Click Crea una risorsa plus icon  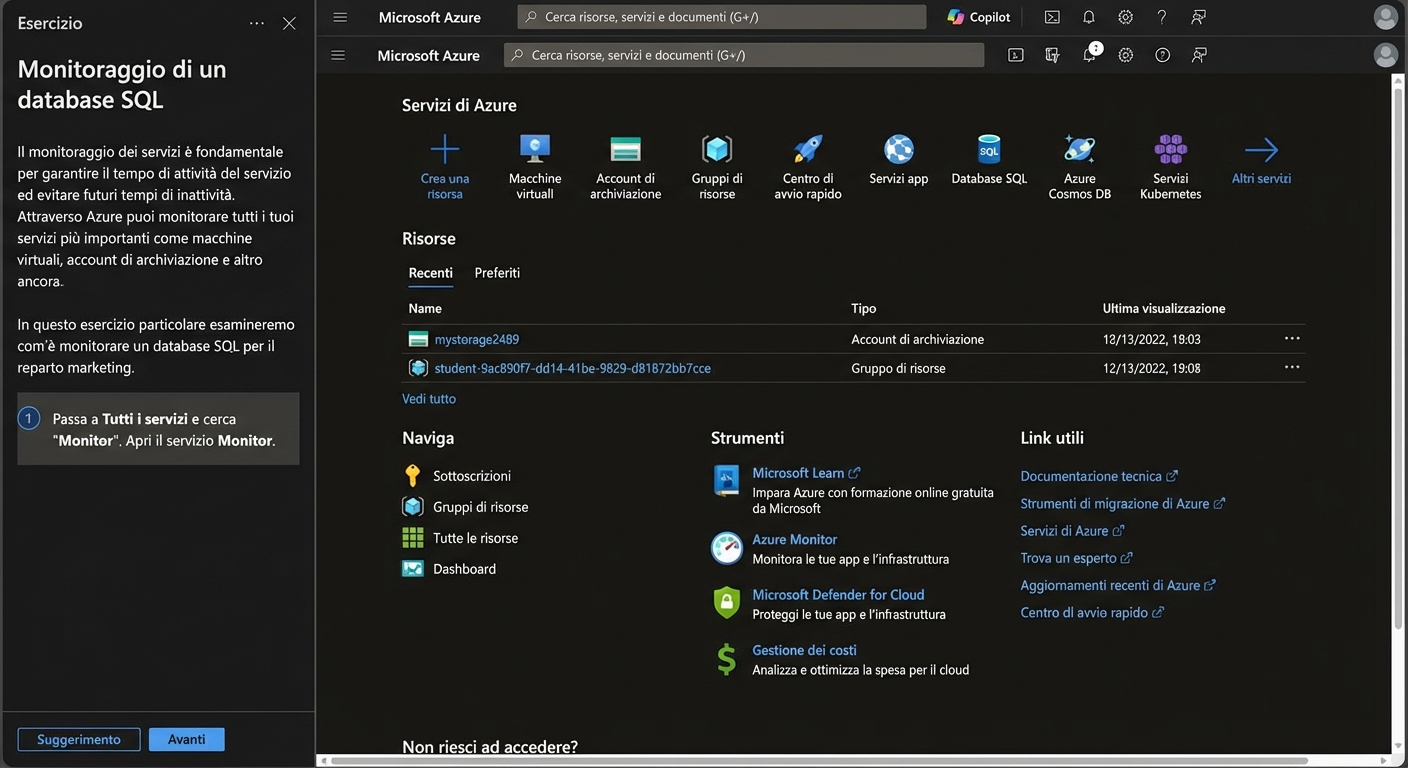click(443, 148)
